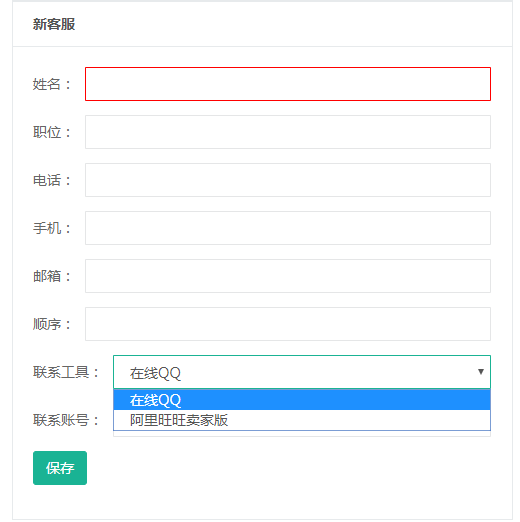Focus the 顺序 input field
Image resolution: width=520 pixels, height=522 pixels.
click(x=288, y=324)
